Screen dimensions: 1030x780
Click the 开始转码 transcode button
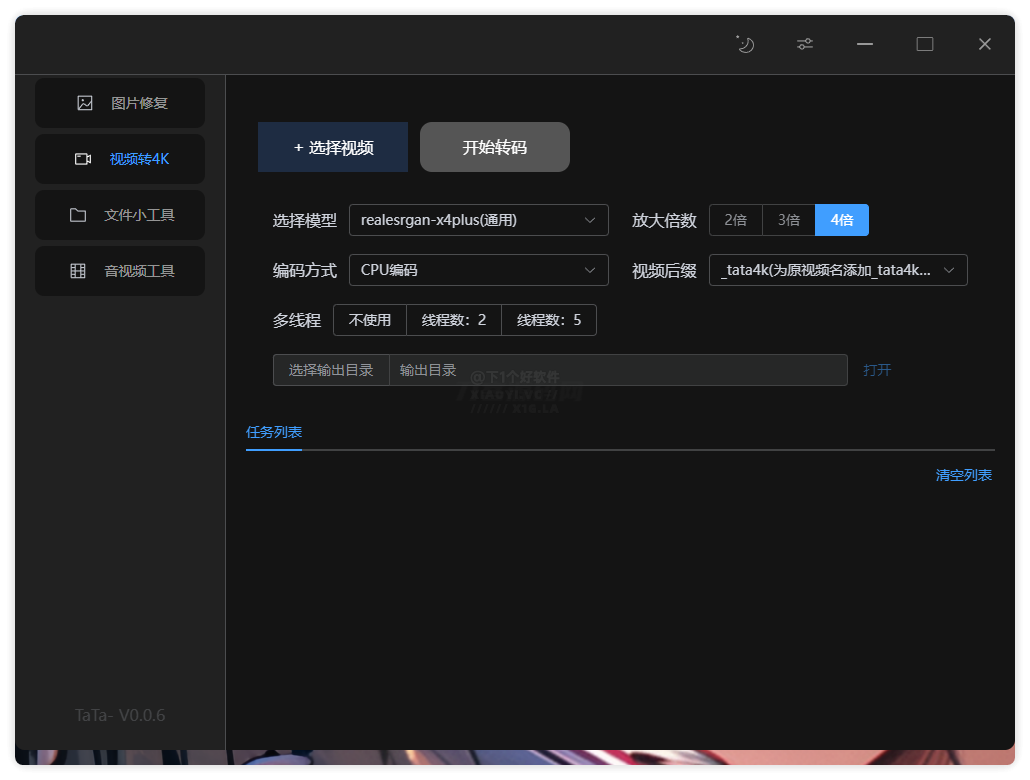point(494,146)
